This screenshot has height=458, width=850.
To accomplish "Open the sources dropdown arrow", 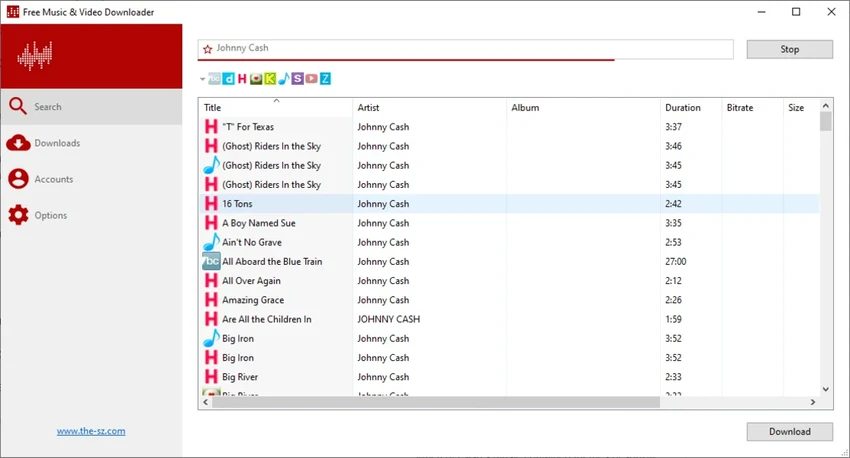I will tap(202, 79).
